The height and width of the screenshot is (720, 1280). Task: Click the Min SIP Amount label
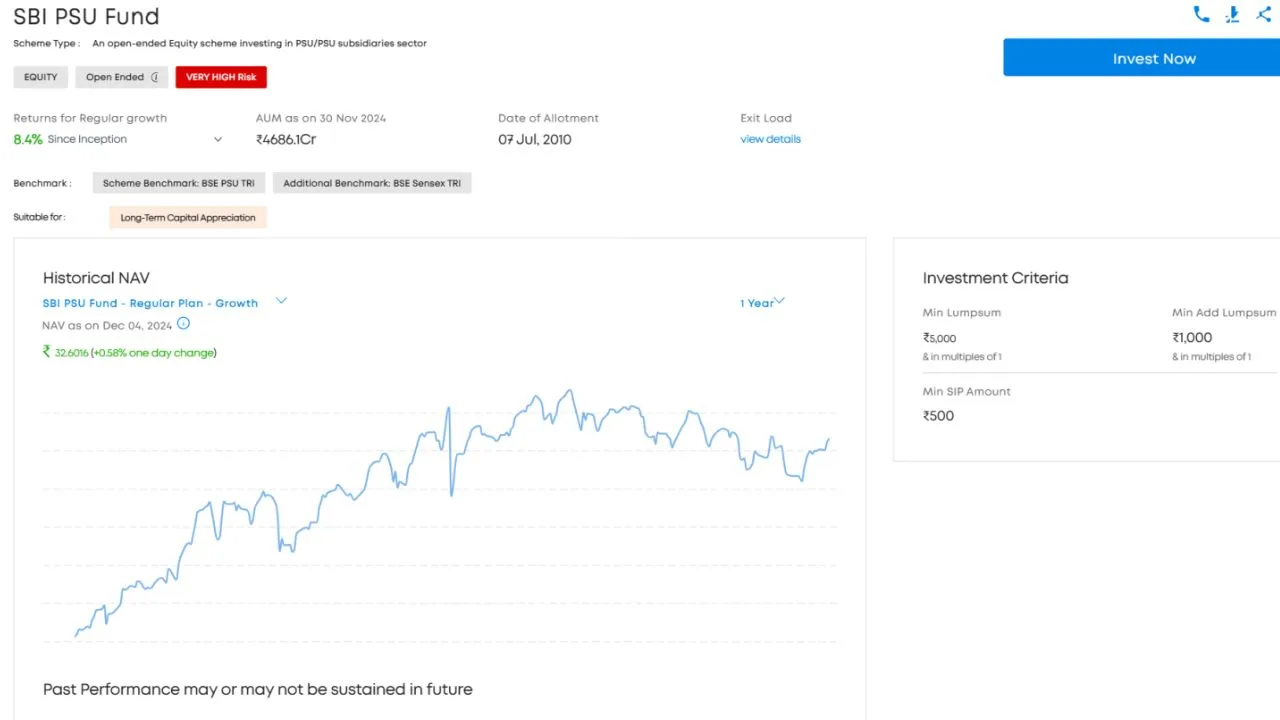(x=967, y=392)
